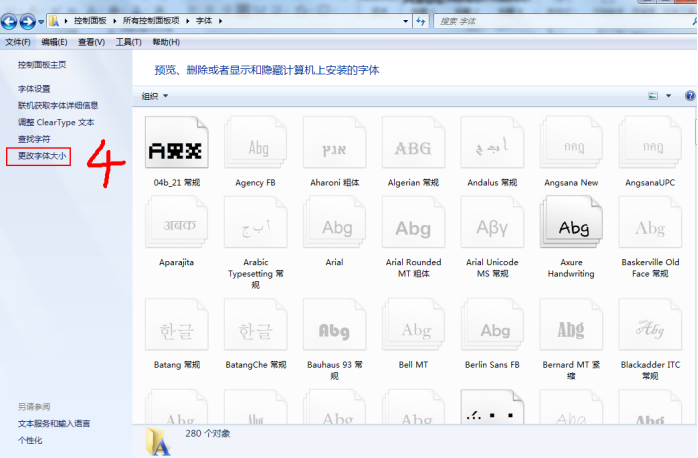698x458 pixels.
Task: Select the Arial font family icon
Action: [x=334, y=222]
